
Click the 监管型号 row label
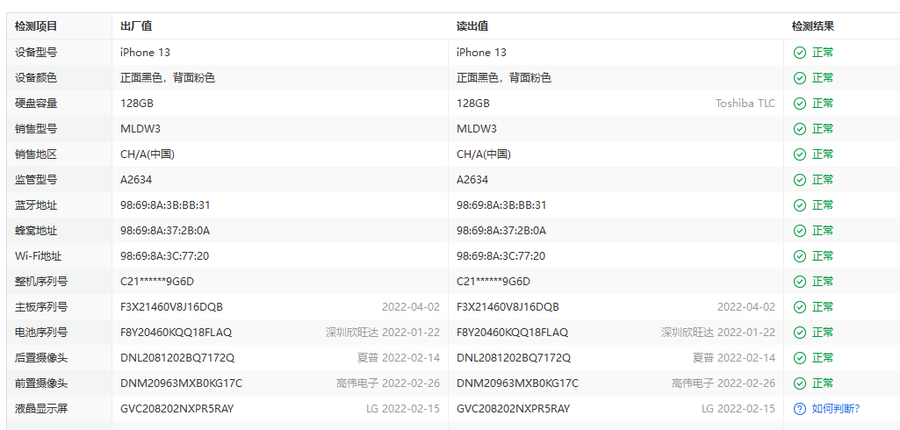pyautogui.click(x=36, y=180)
